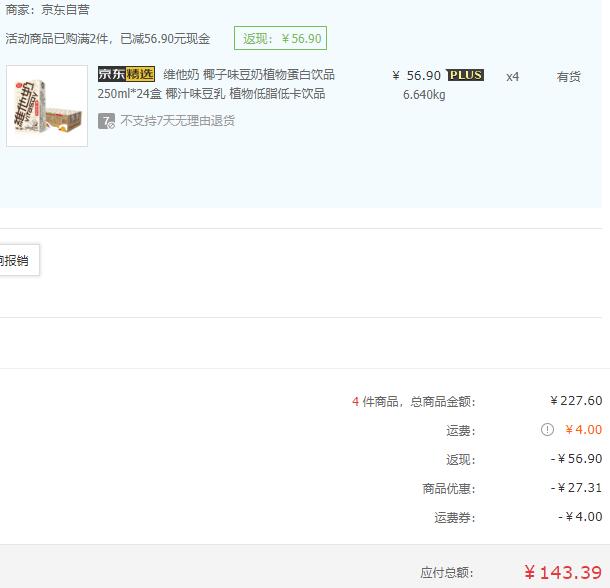610x588 pixels.
Task: Select the label 运费券
Action: (x=455, y=518)
